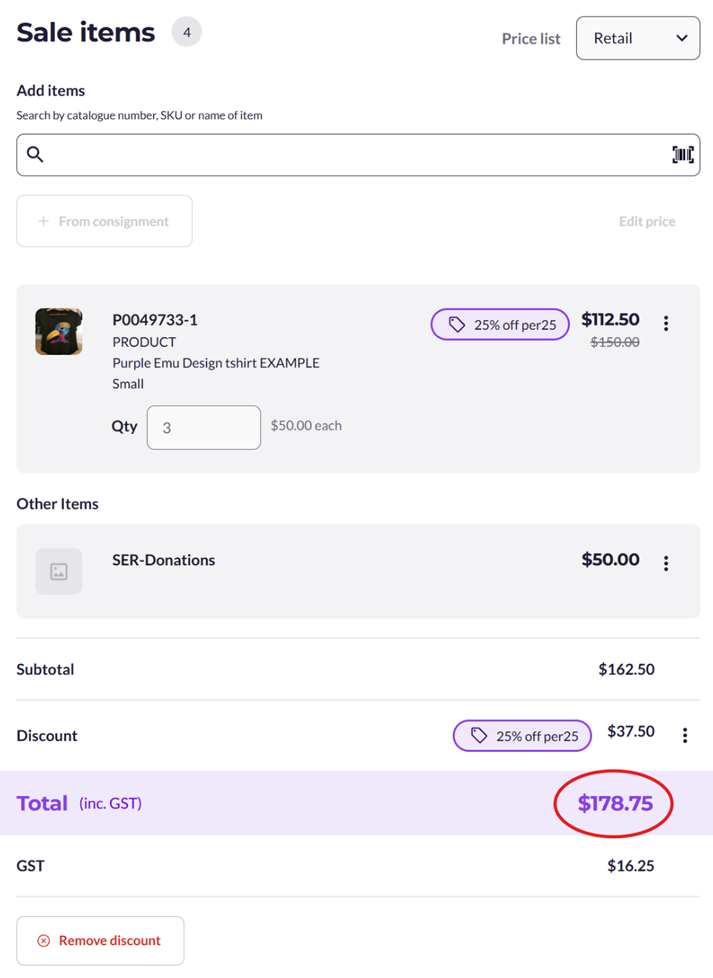Click the circled total amount $178.75
Image resolution: width=713 pixels, height=978 pixels.
tap(615, 802)
